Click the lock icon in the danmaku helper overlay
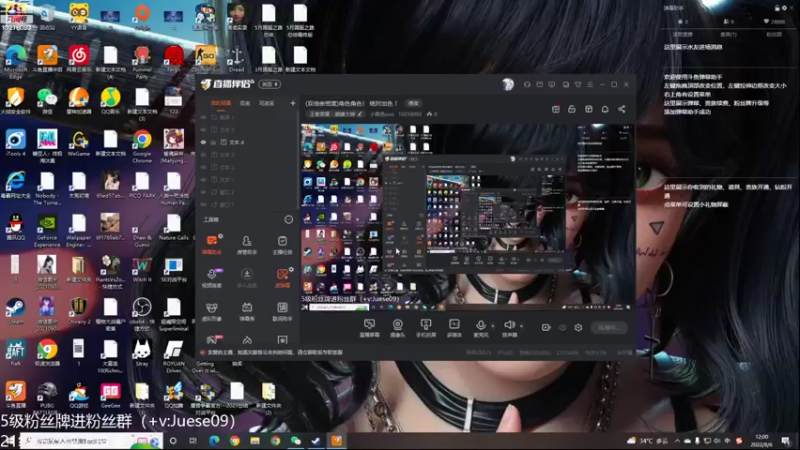This screenshot has height=450, width=800. [777, 8]
